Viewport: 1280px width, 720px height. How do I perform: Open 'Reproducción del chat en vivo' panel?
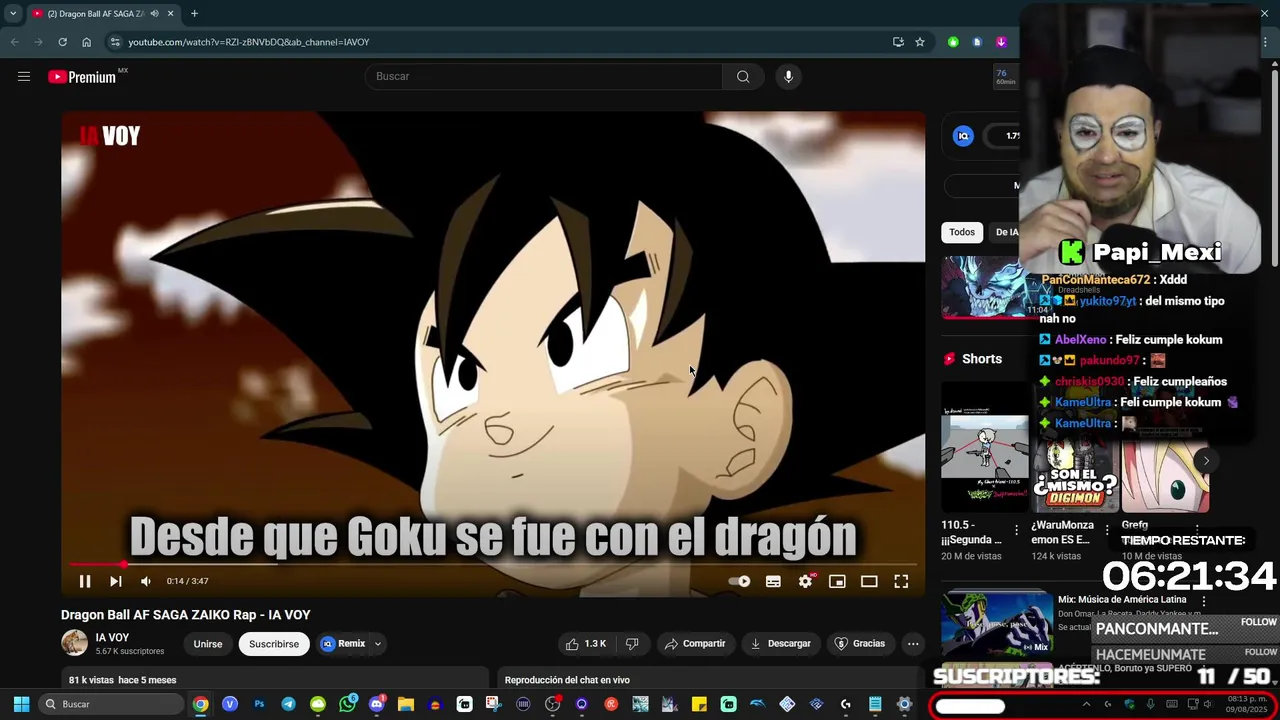tap(567, 680)
